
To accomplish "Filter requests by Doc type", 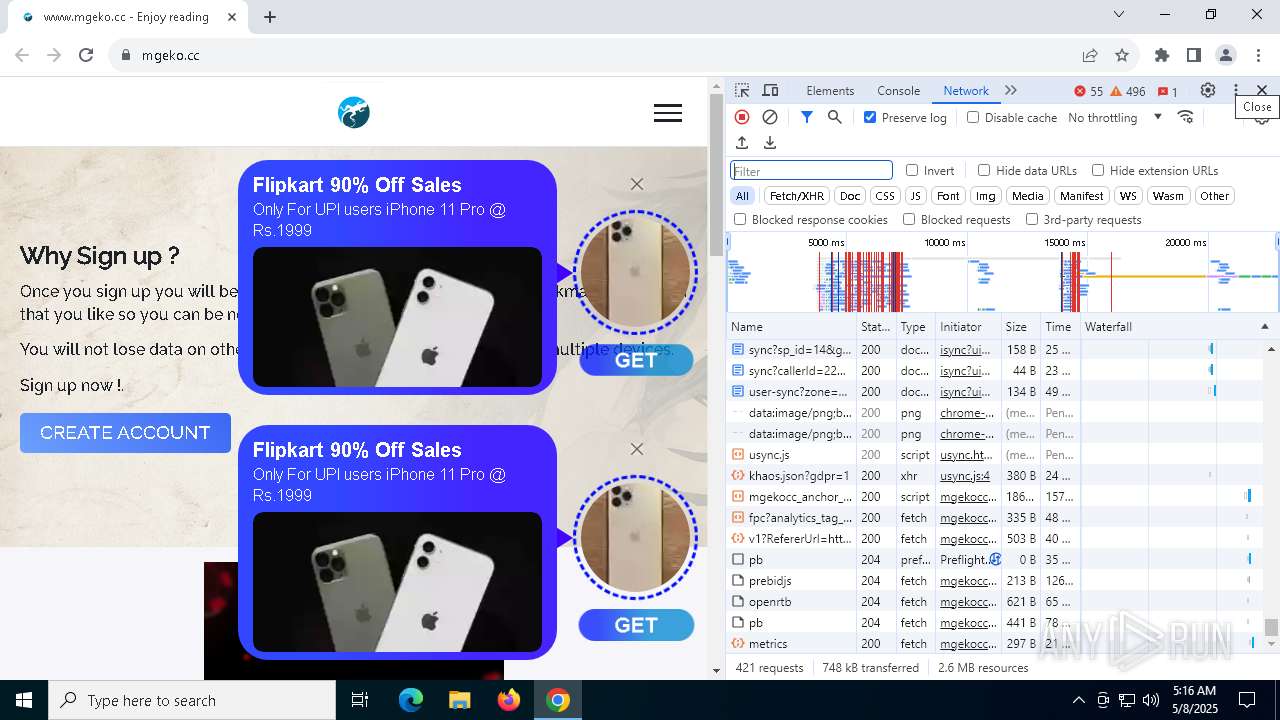I will click(850, 196).
